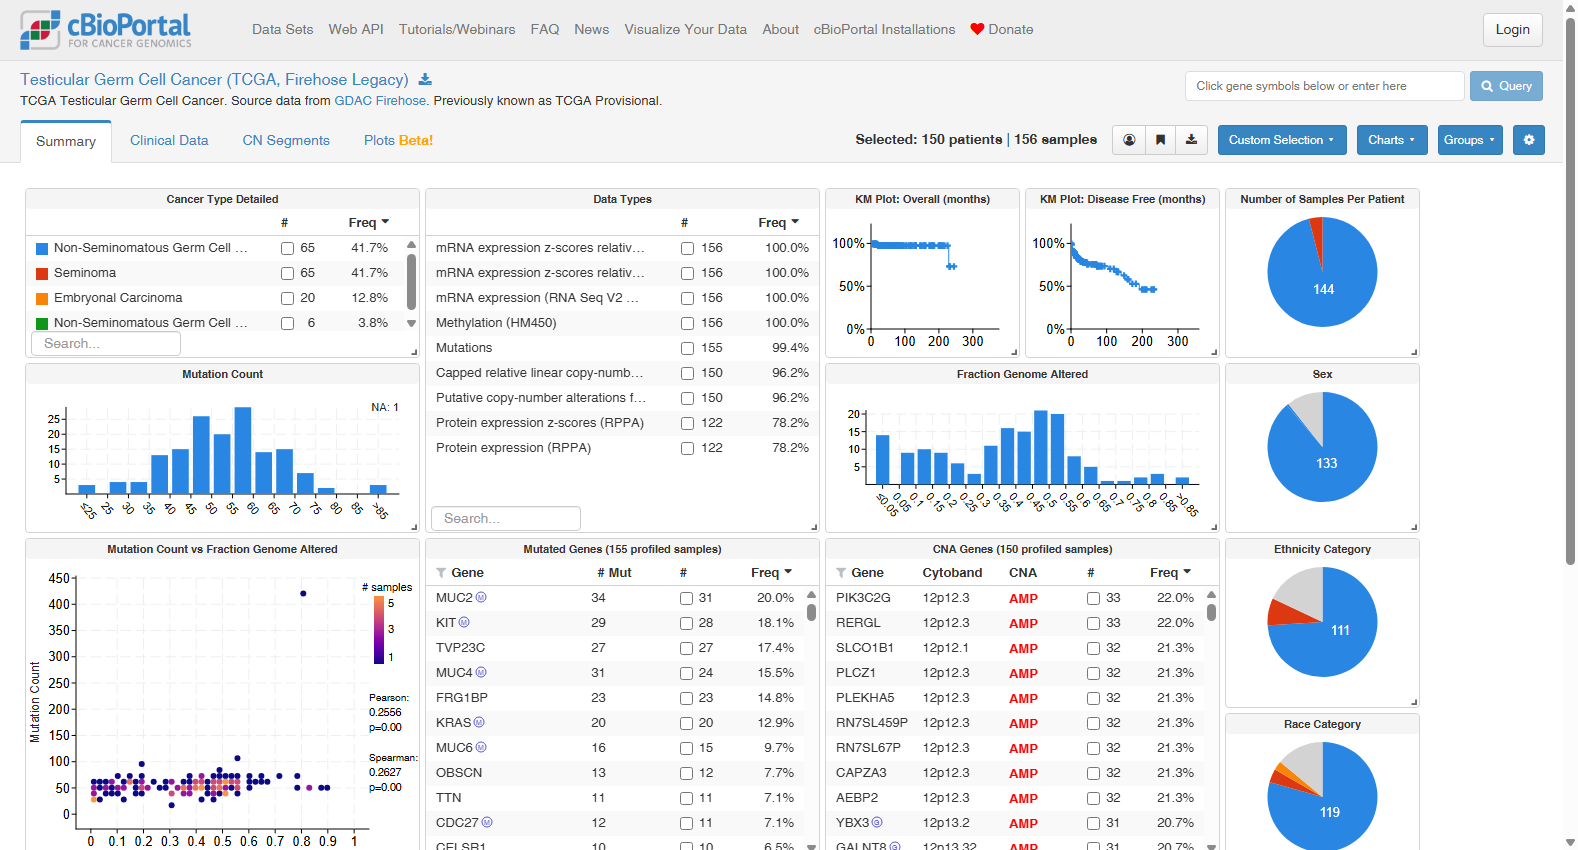Open the Visualize Your Data link
1578x850 pixels.
[685, 30]
